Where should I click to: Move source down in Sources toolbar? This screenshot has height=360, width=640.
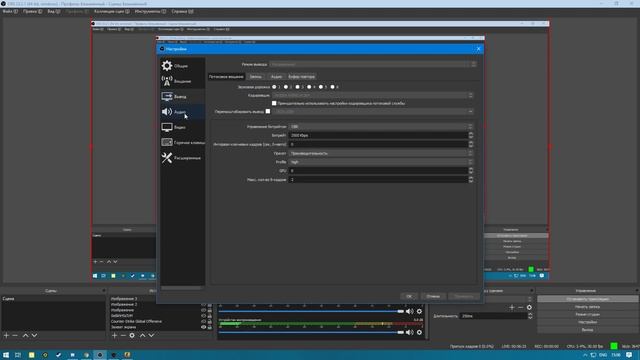pyautogui.click(x=151, y=335)
